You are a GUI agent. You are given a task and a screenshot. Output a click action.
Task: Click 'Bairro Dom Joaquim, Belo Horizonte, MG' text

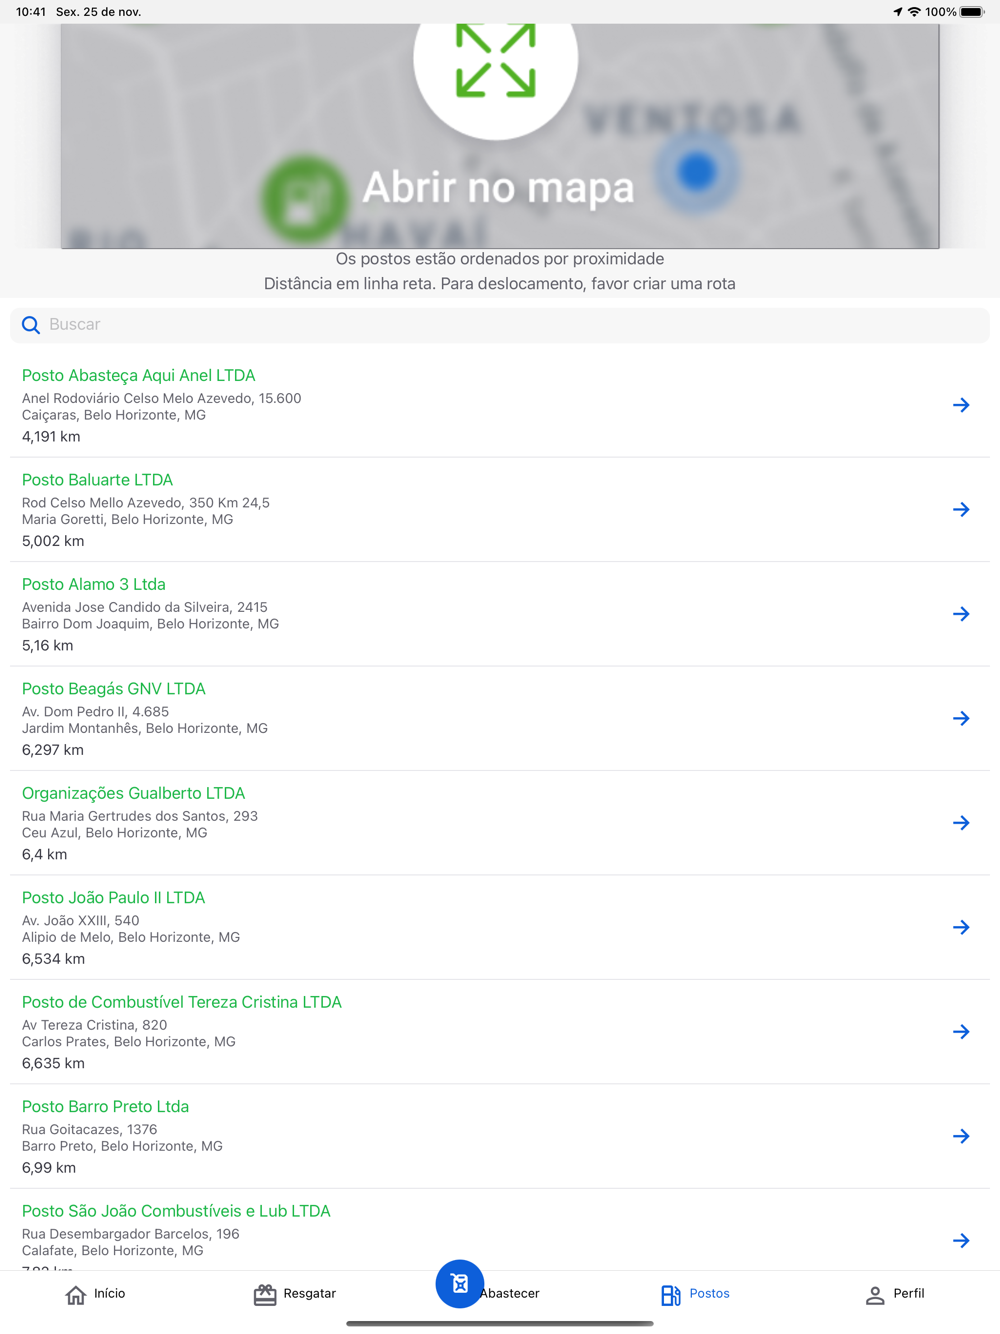click(x=150, y=624)
